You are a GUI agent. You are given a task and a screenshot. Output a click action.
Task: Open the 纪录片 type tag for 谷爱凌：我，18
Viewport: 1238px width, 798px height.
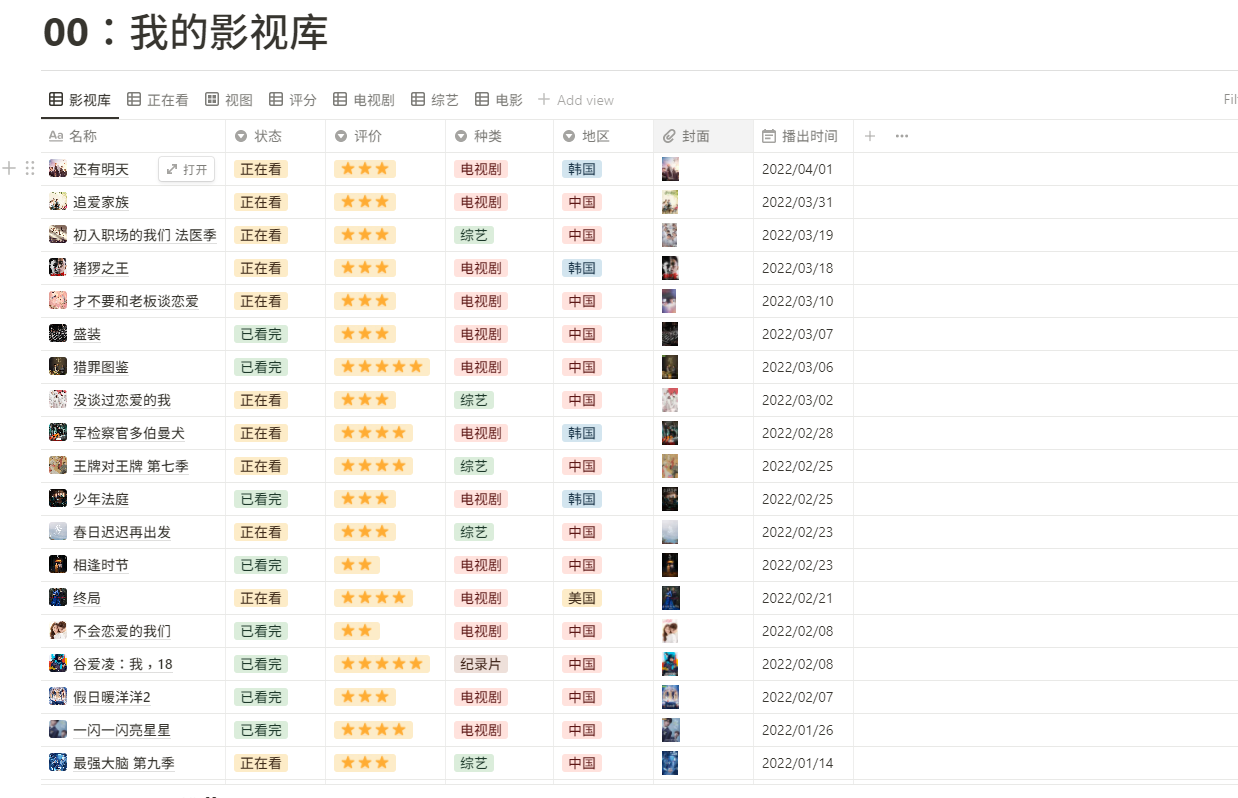click(481, 664)
